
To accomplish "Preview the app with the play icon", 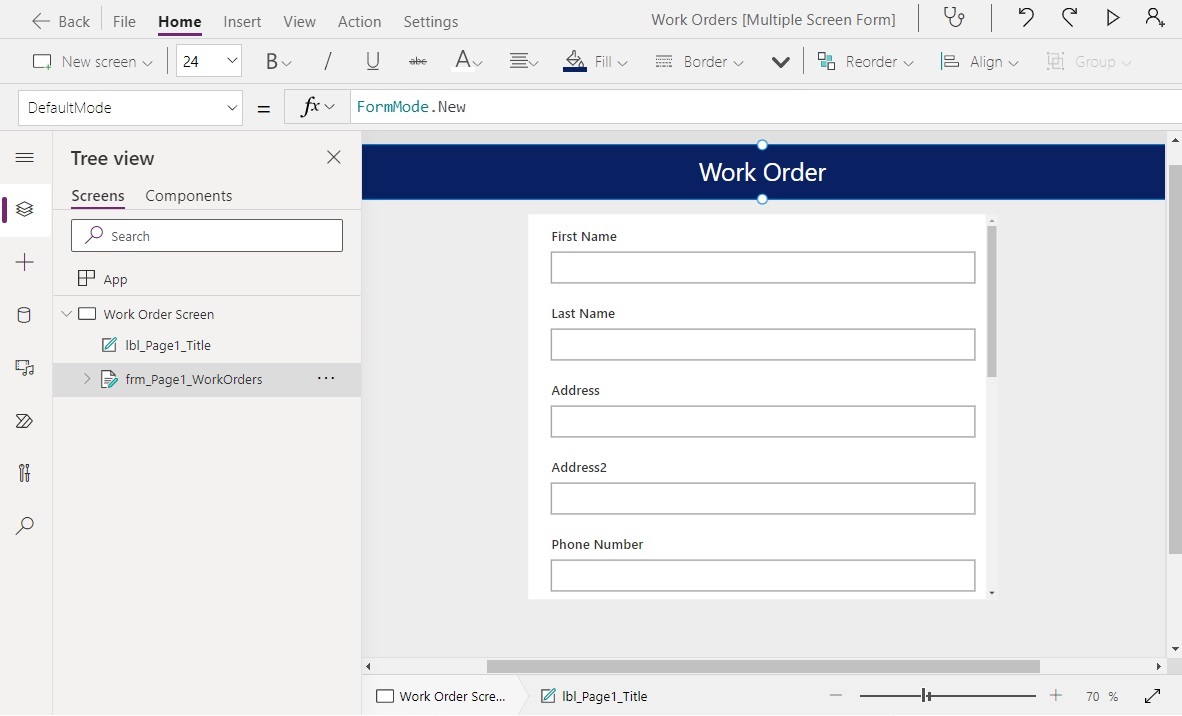I will click(x=1113, y=18).
